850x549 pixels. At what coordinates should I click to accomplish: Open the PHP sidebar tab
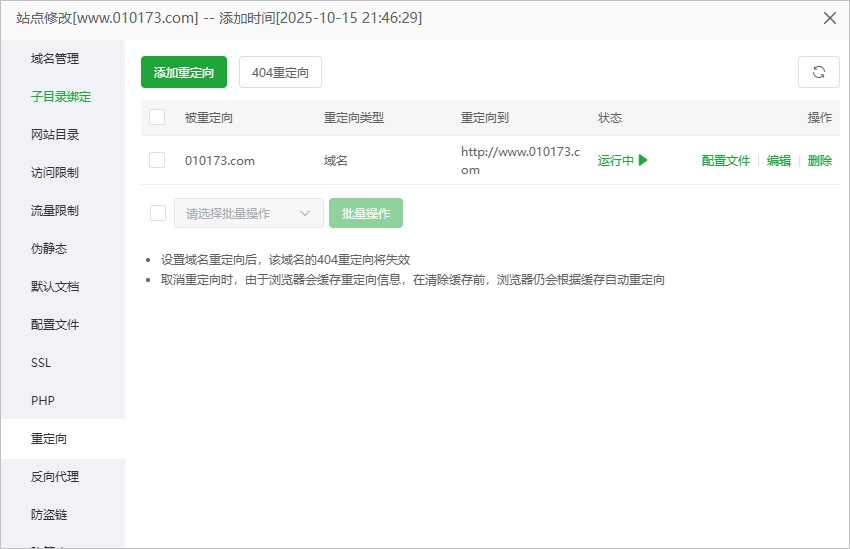click(x=63, y=401)
